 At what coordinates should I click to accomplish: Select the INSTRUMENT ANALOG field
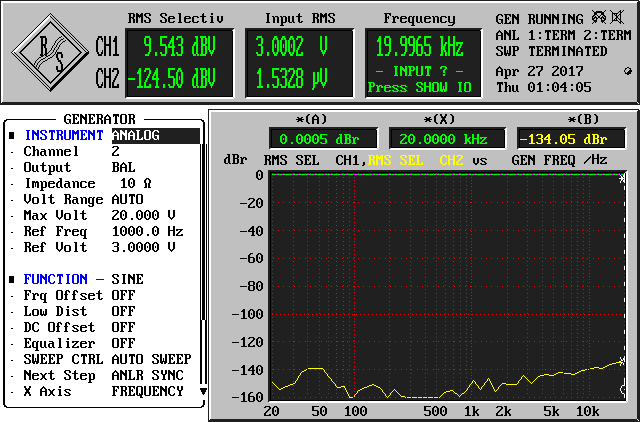tap(156, 135)
